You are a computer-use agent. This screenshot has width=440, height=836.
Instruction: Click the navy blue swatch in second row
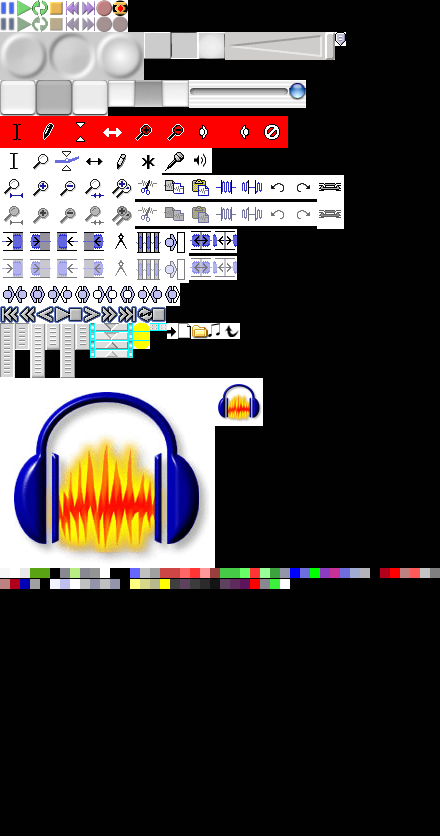point(25,584)
